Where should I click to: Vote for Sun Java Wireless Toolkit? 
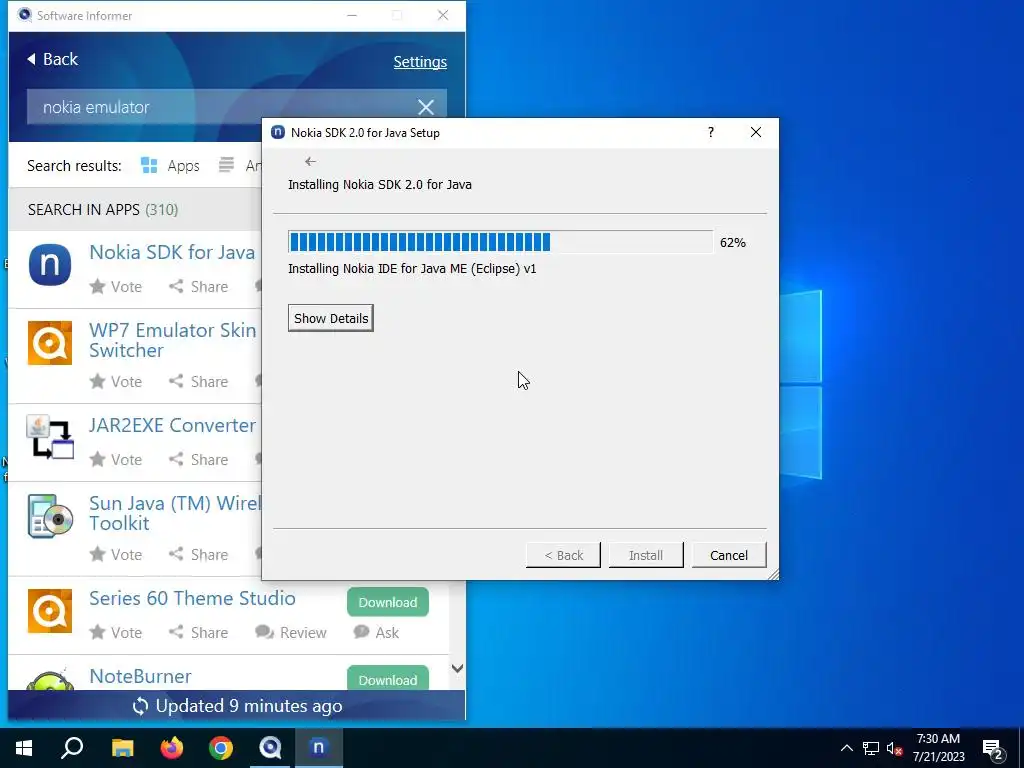coord(116,554)
